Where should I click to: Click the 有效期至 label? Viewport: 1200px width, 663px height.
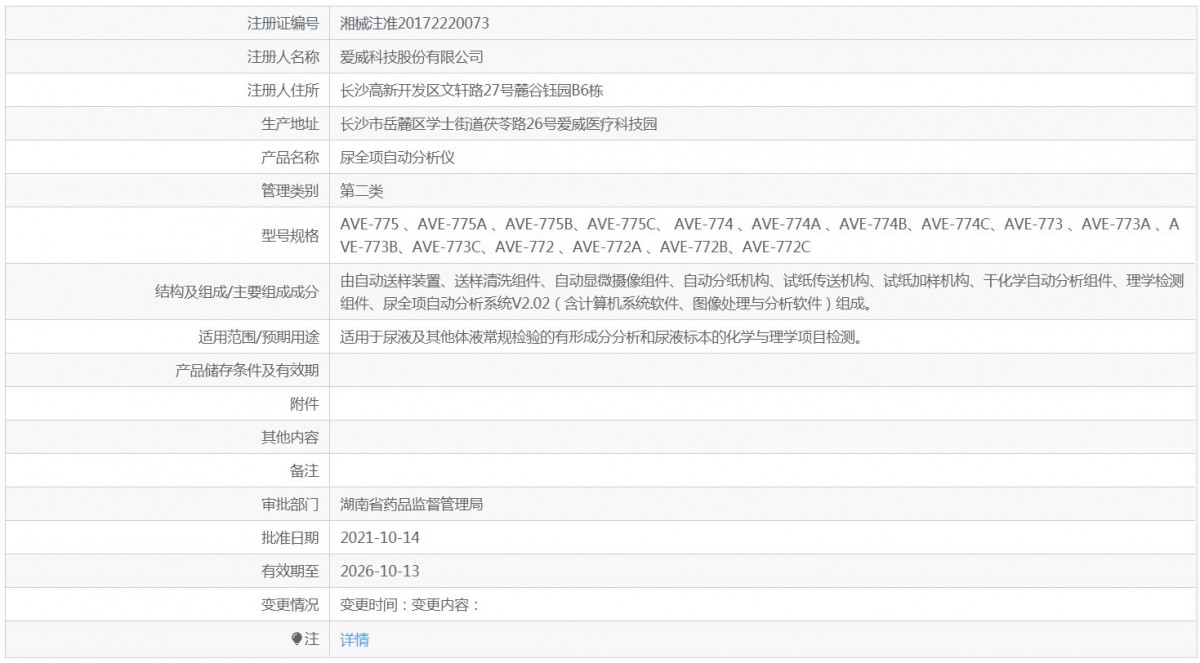290,571
